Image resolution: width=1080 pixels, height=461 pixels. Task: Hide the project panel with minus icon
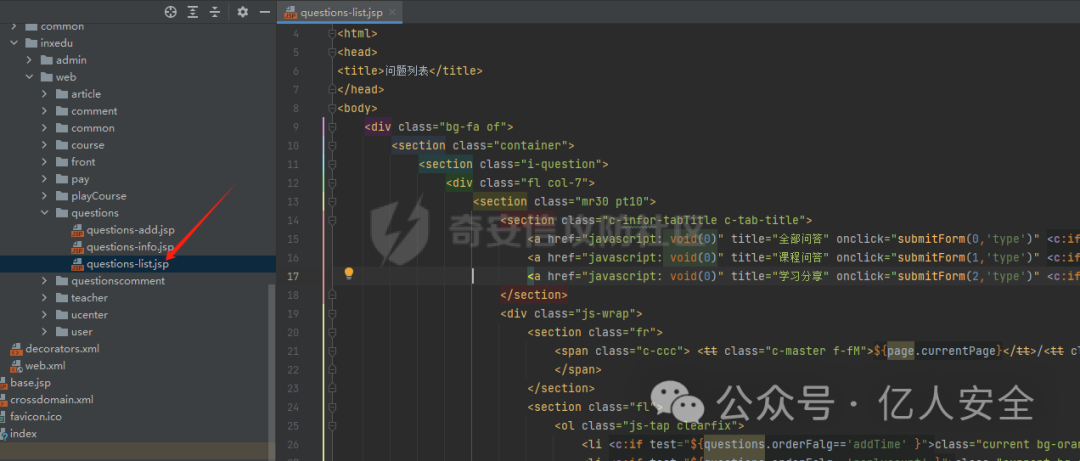(264, 12)
